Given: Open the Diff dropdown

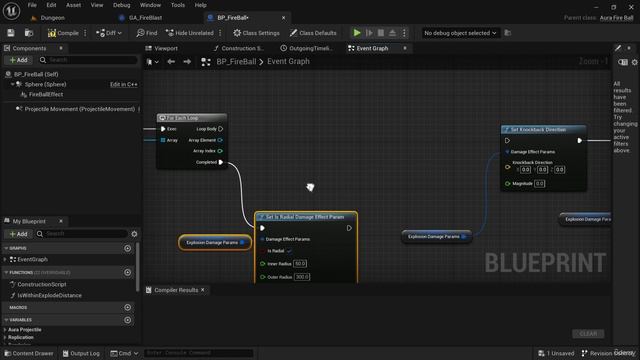Looking at the screenshot, I should [109, 33].
